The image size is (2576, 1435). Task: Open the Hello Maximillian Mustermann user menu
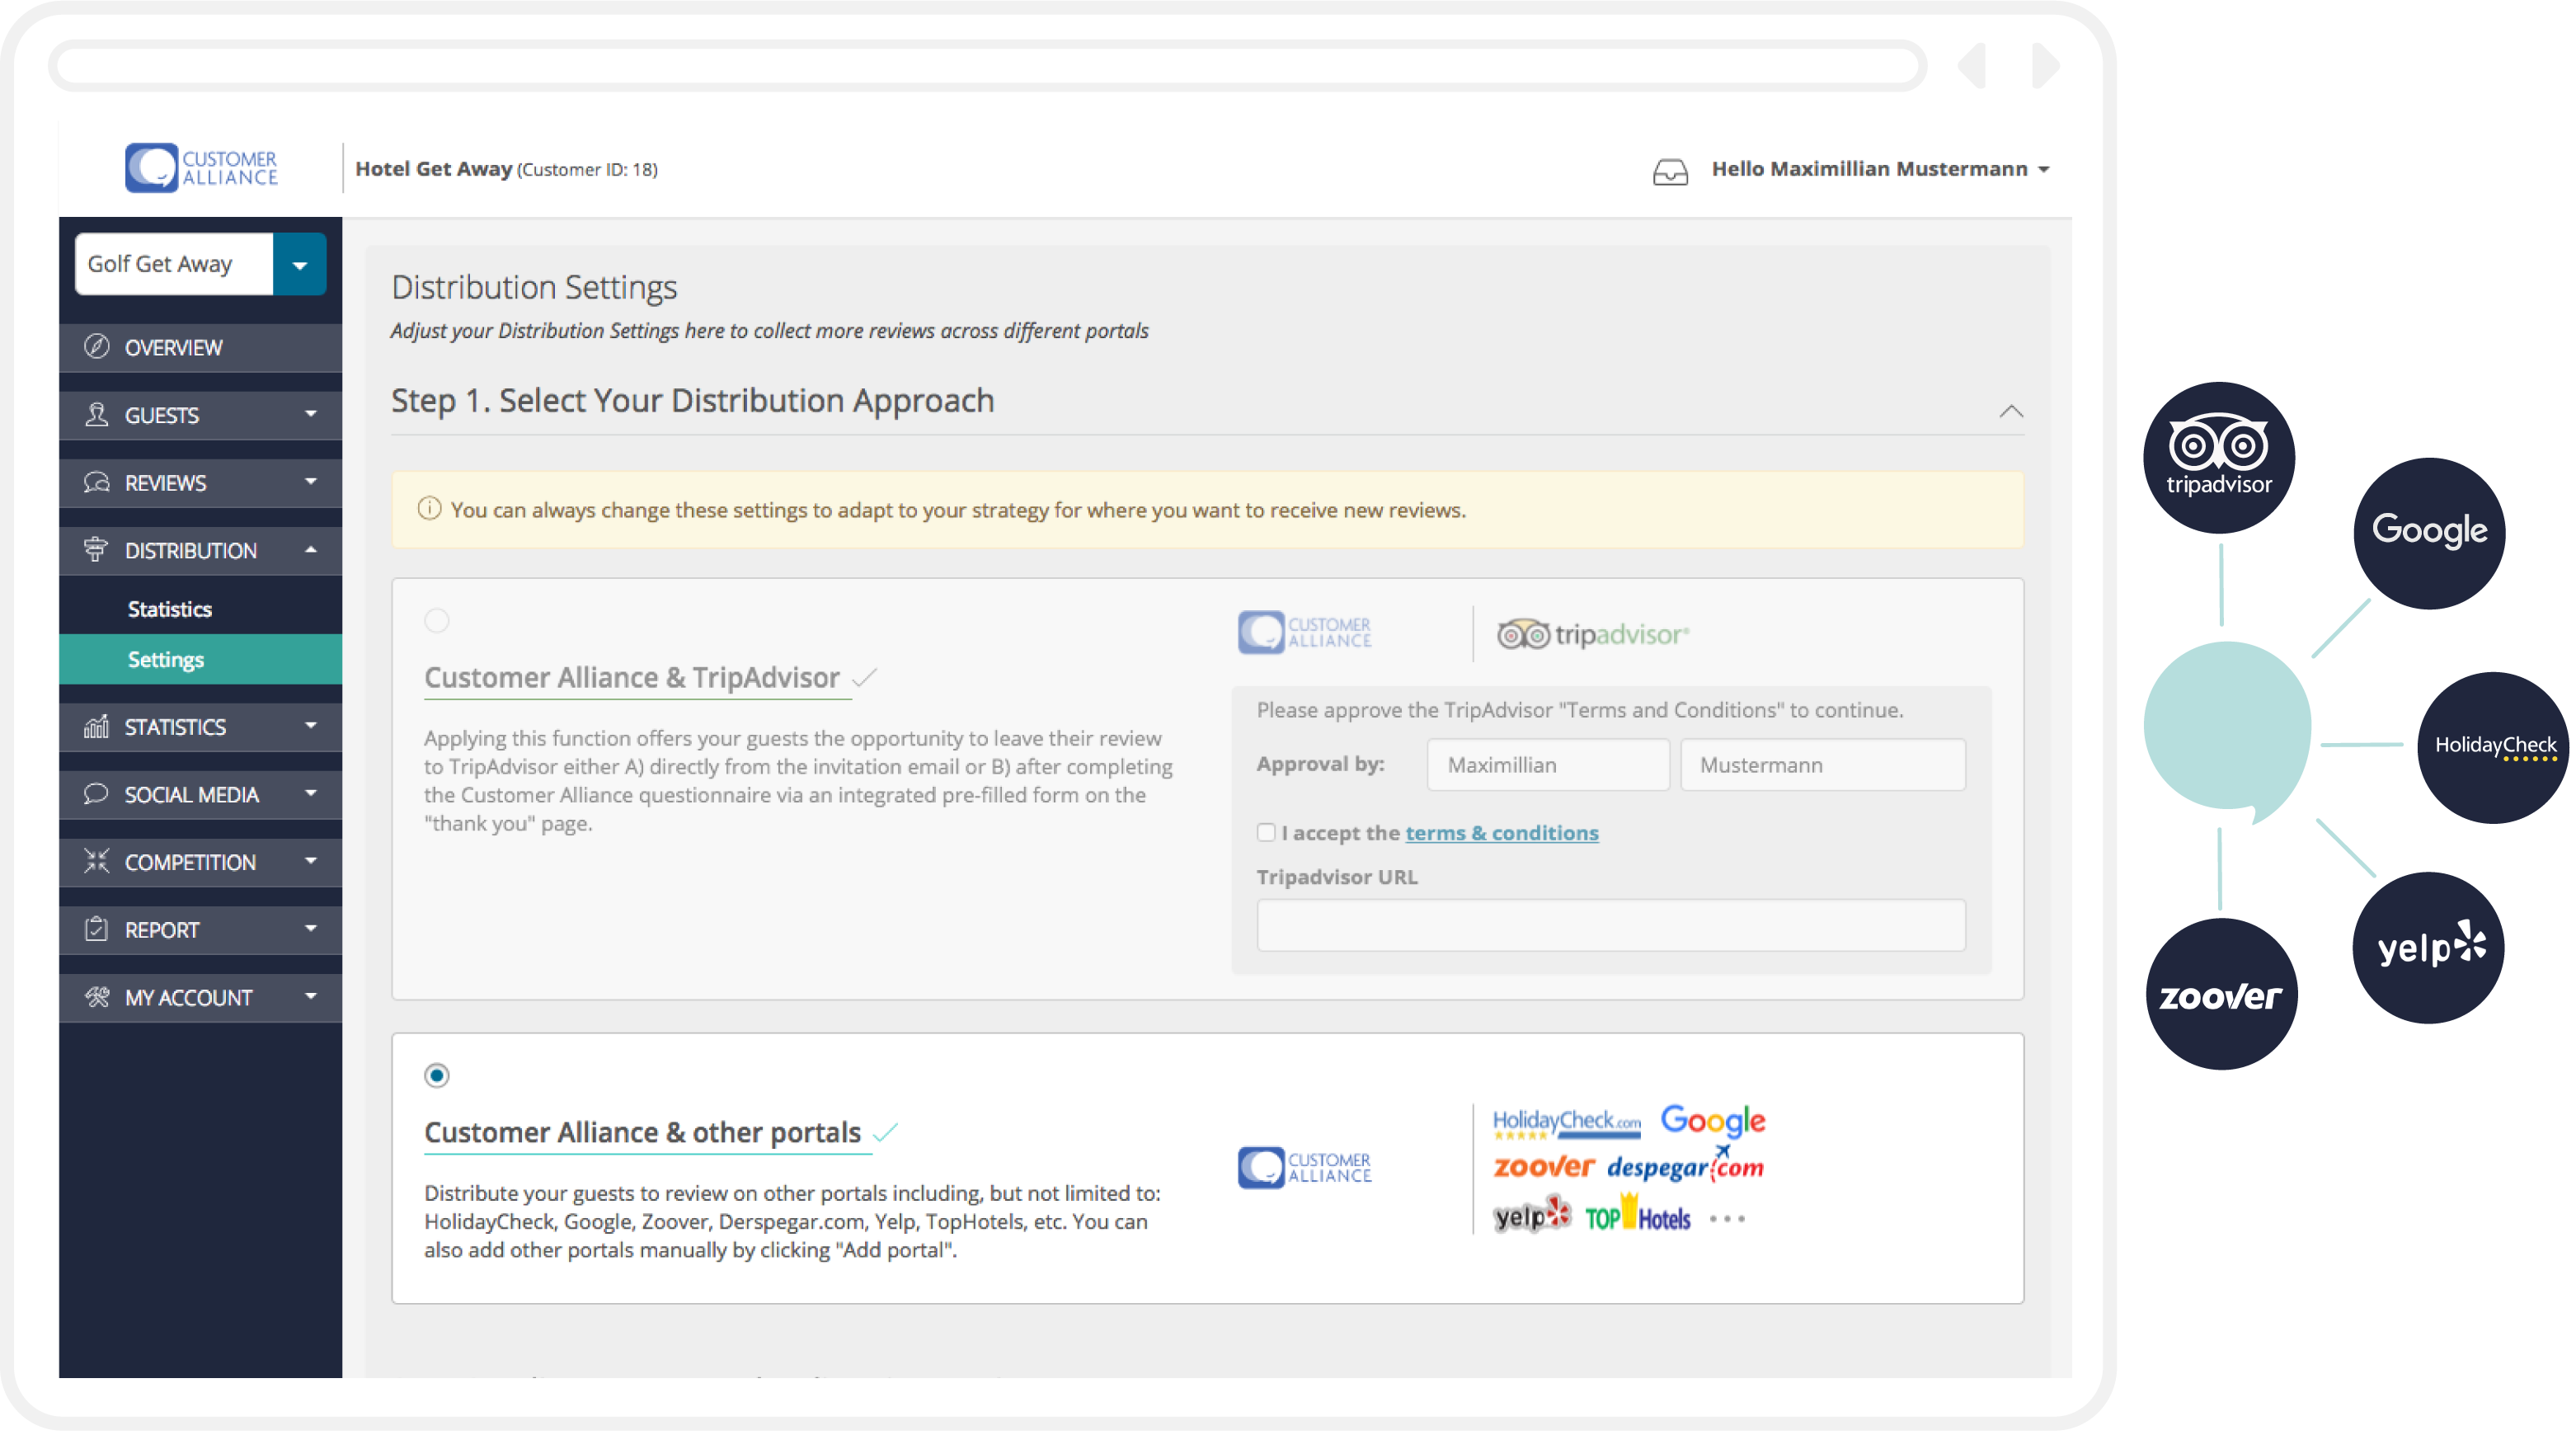[1880, 169]
